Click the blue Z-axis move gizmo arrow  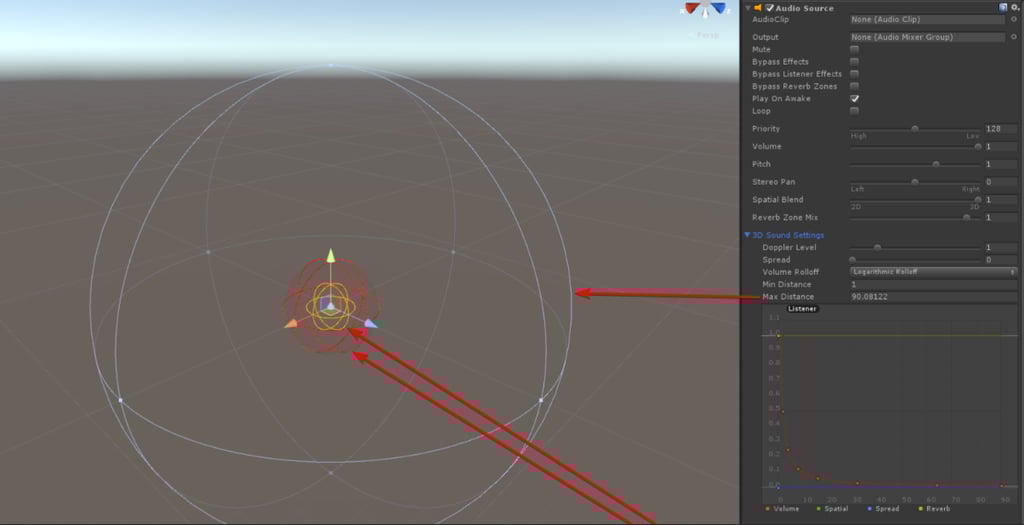click(370, 323)
